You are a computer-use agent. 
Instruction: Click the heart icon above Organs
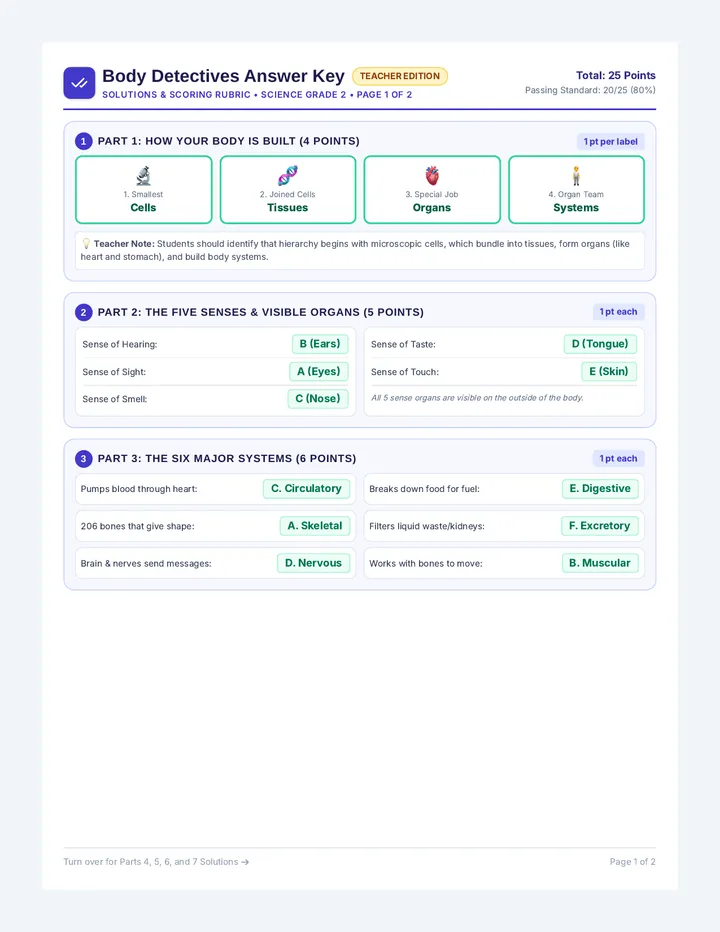[x=432, y=176]
